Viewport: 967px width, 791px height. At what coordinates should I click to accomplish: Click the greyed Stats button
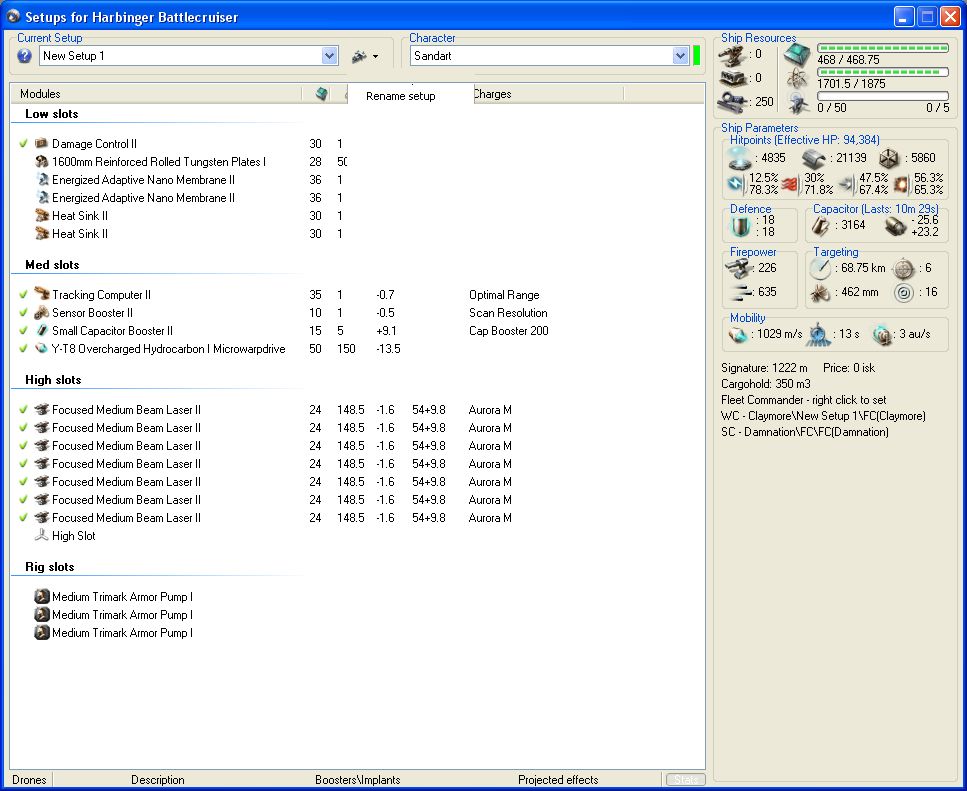(685, 780)
